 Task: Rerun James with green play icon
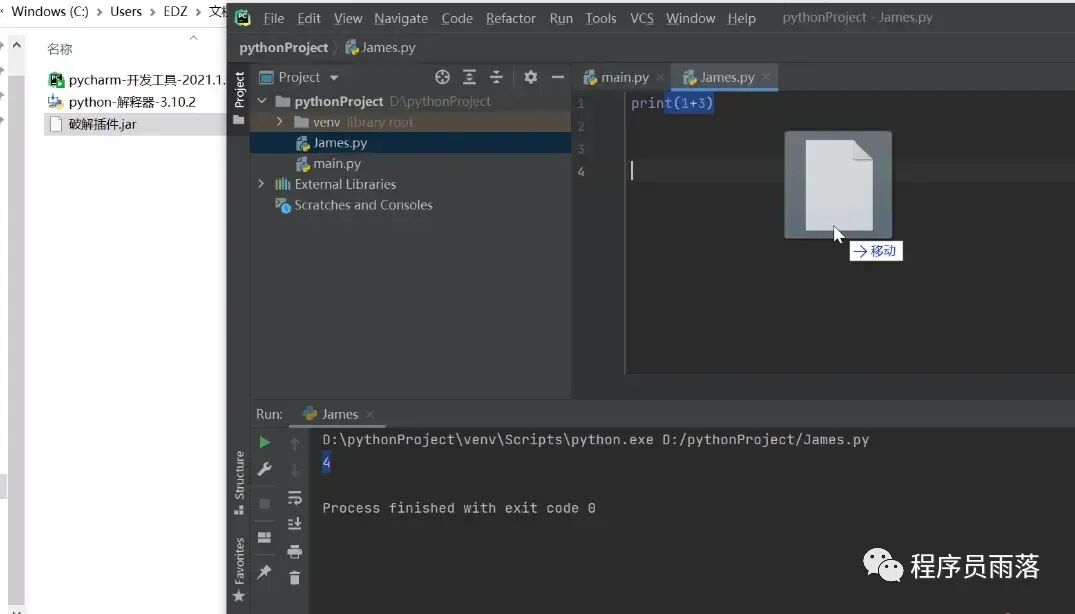click(x=265, y=443)
